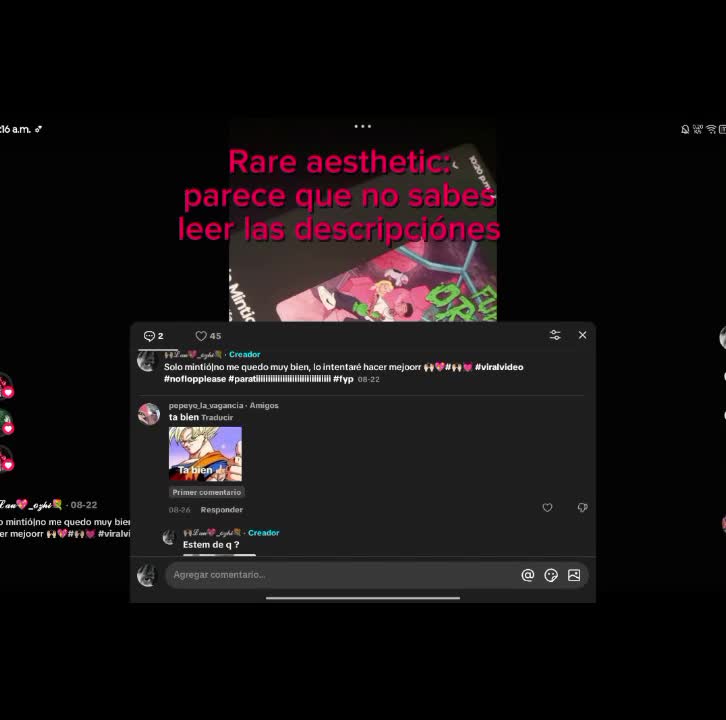The image size is (726, 720).
Task: Attach an image using the picture icon
Action: coord(574,575)
